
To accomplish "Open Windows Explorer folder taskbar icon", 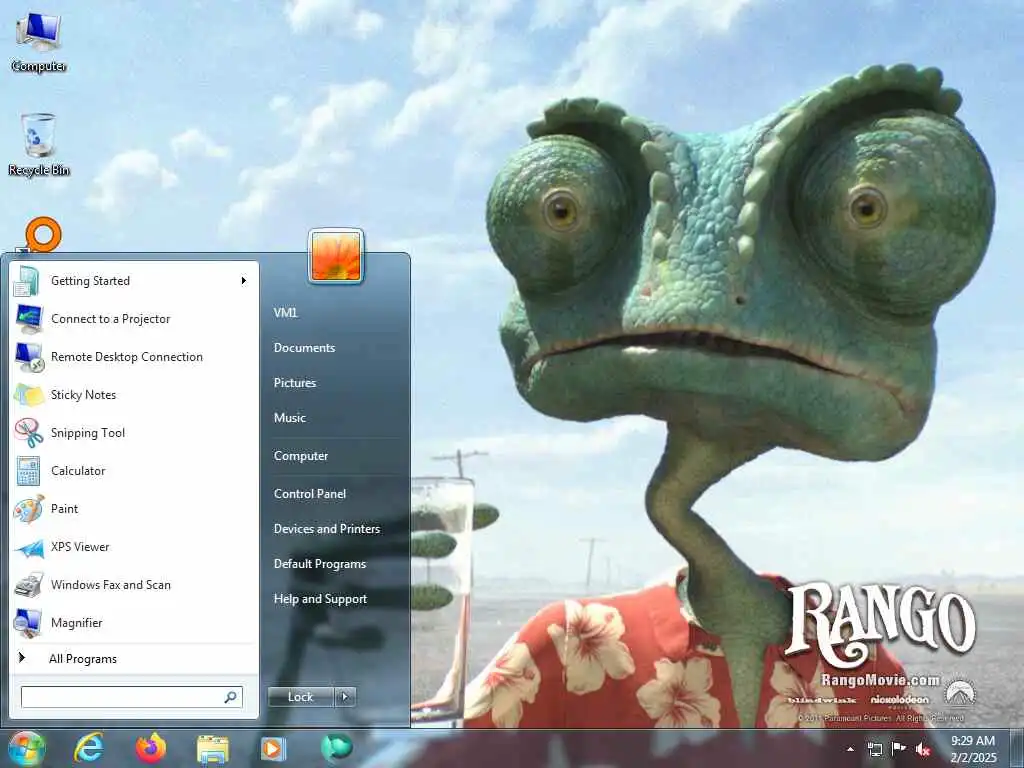I will (213, 750).
